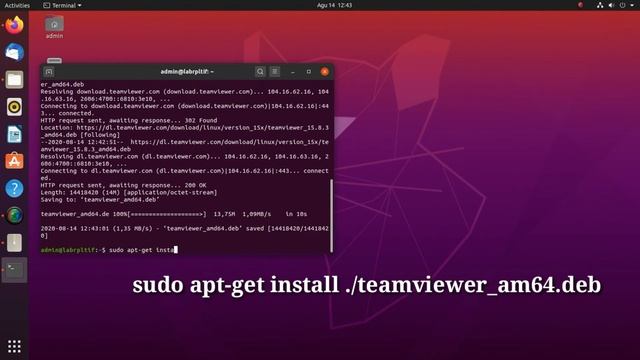This screenshot has width=640, height=360.
Task: Maximize the terminal window
Action: pos(309,72)
